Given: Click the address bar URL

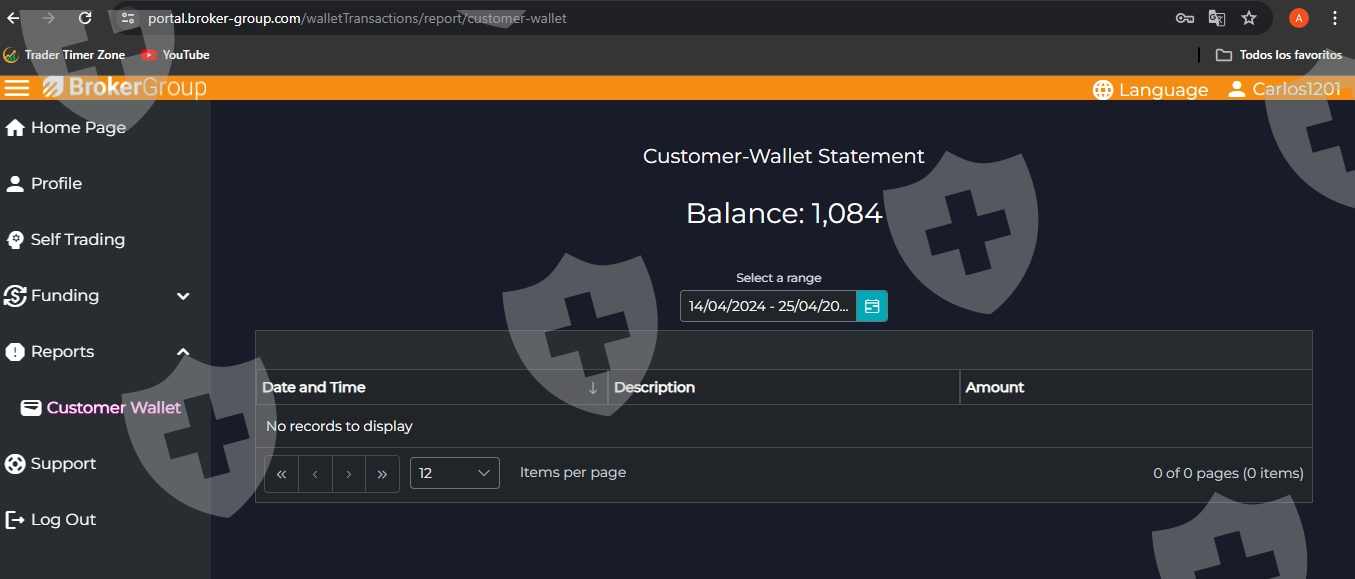Looking at the screenshot, I should [357, 18].
